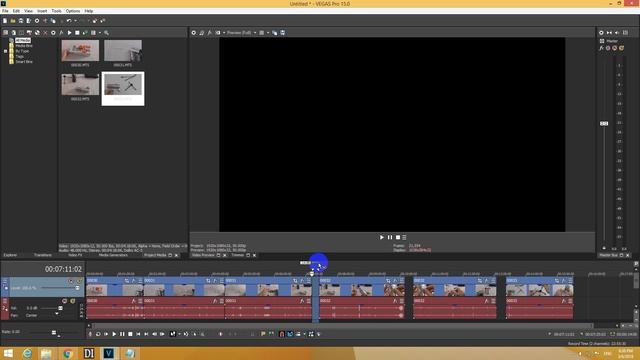Switch to the Trimmer tab
The height and width of the screenshot is (360, 640).
(238, 255)
